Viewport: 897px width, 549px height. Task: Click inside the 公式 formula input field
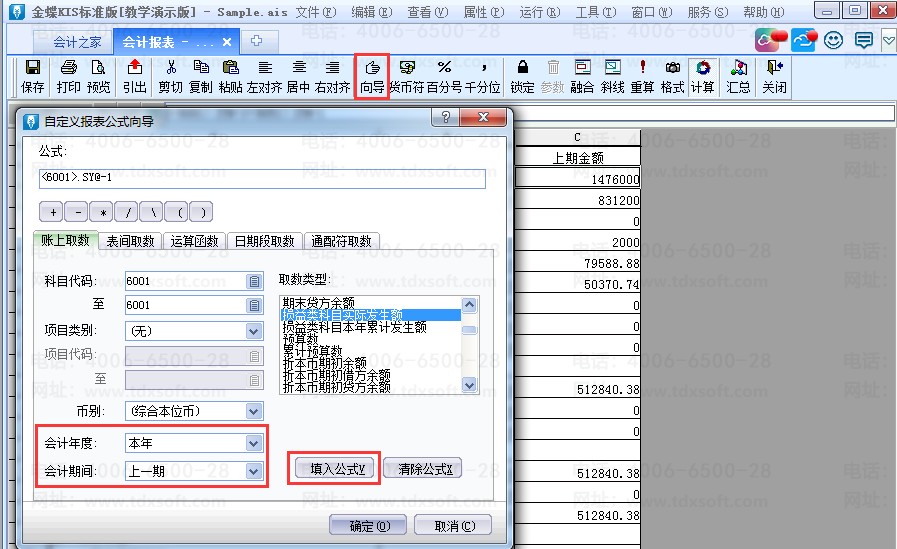[261, 178]
